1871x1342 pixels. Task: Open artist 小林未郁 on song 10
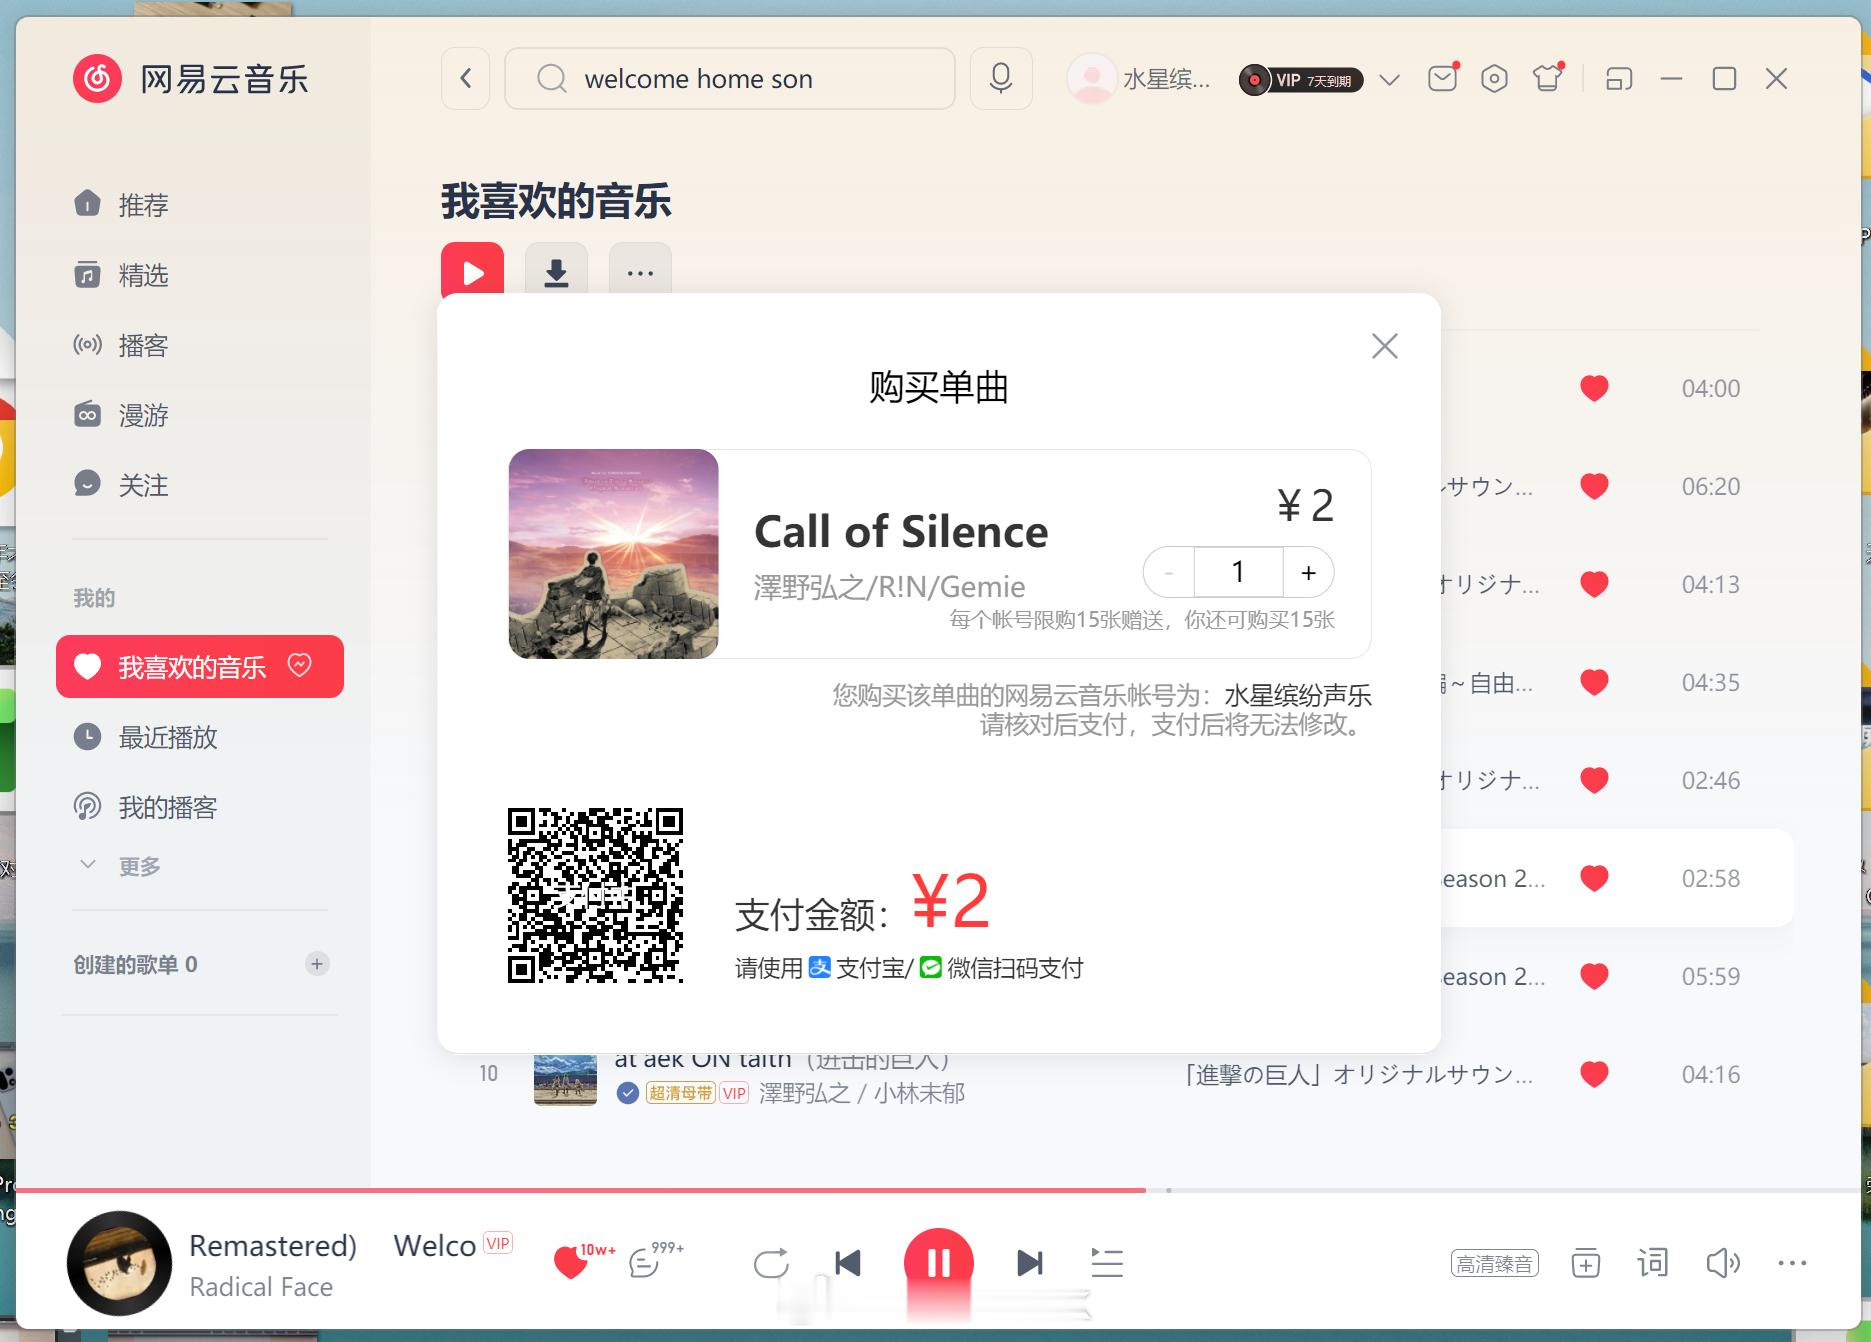(920, 1093)
